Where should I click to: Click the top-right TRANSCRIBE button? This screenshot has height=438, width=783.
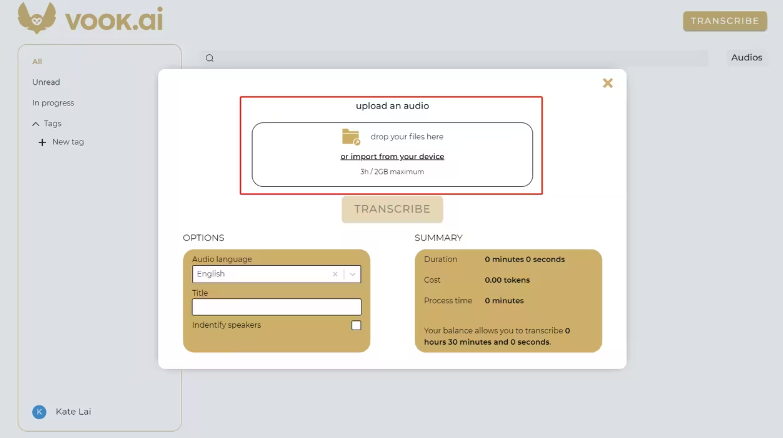[725, 21]
